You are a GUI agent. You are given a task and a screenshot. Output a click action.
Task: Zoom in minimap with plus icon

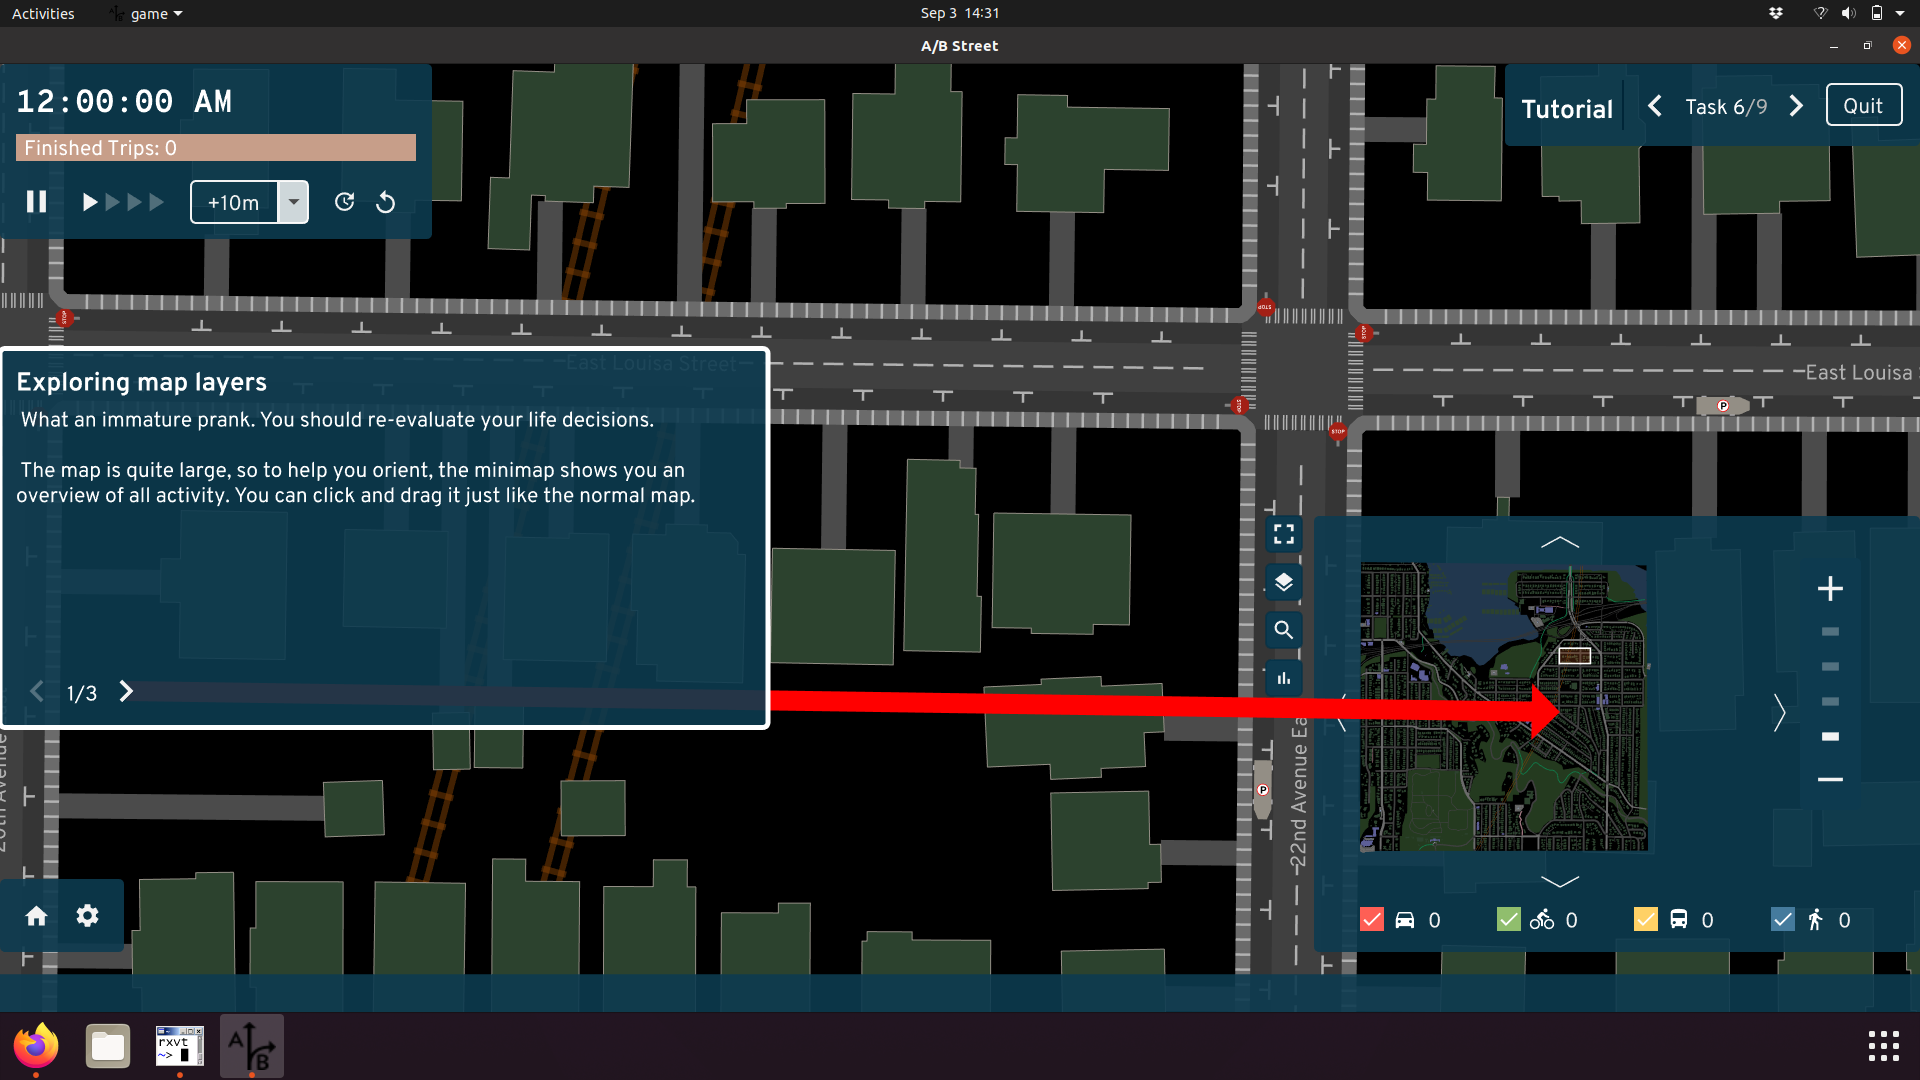tap(1830, 588)
